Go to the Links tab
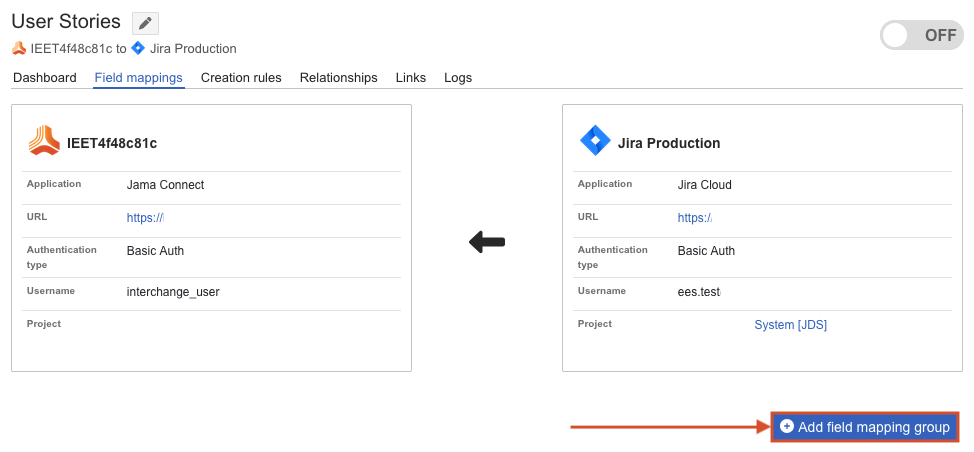 (x=411, y=78)
